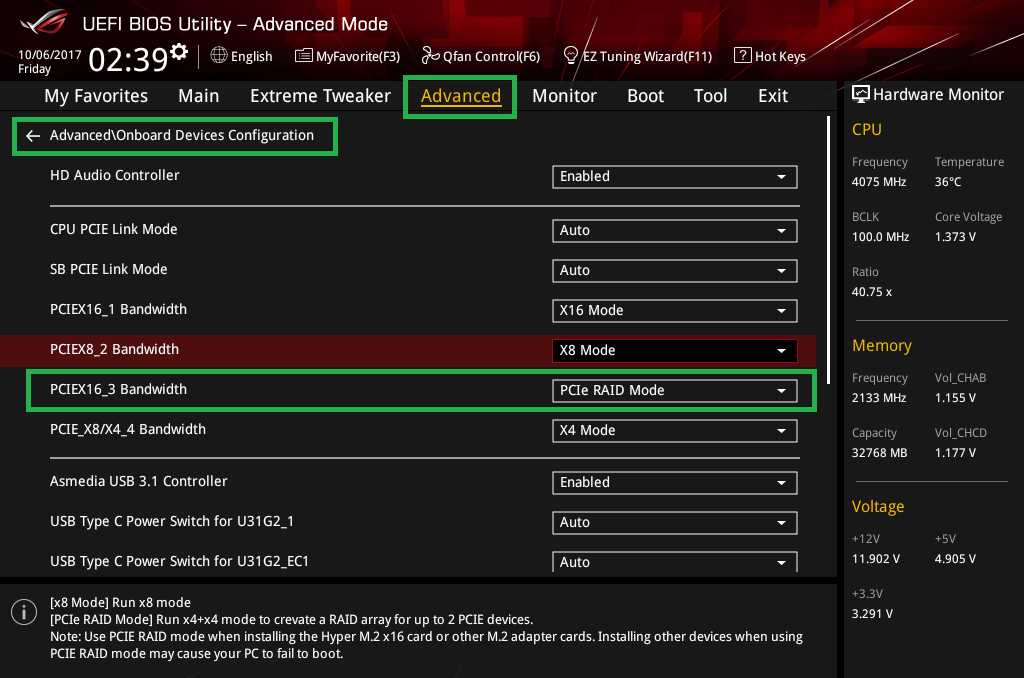Select the HD Audio Controller label
This screenshot has height=678, width=1024.
pos(114,175)
